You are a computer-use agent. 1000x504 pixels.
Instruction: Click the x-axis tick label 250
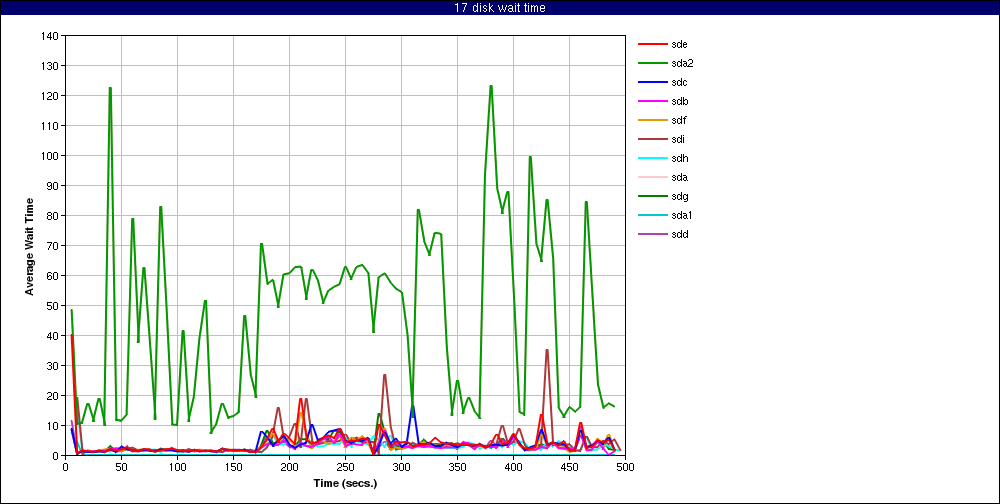coord(345,466)
